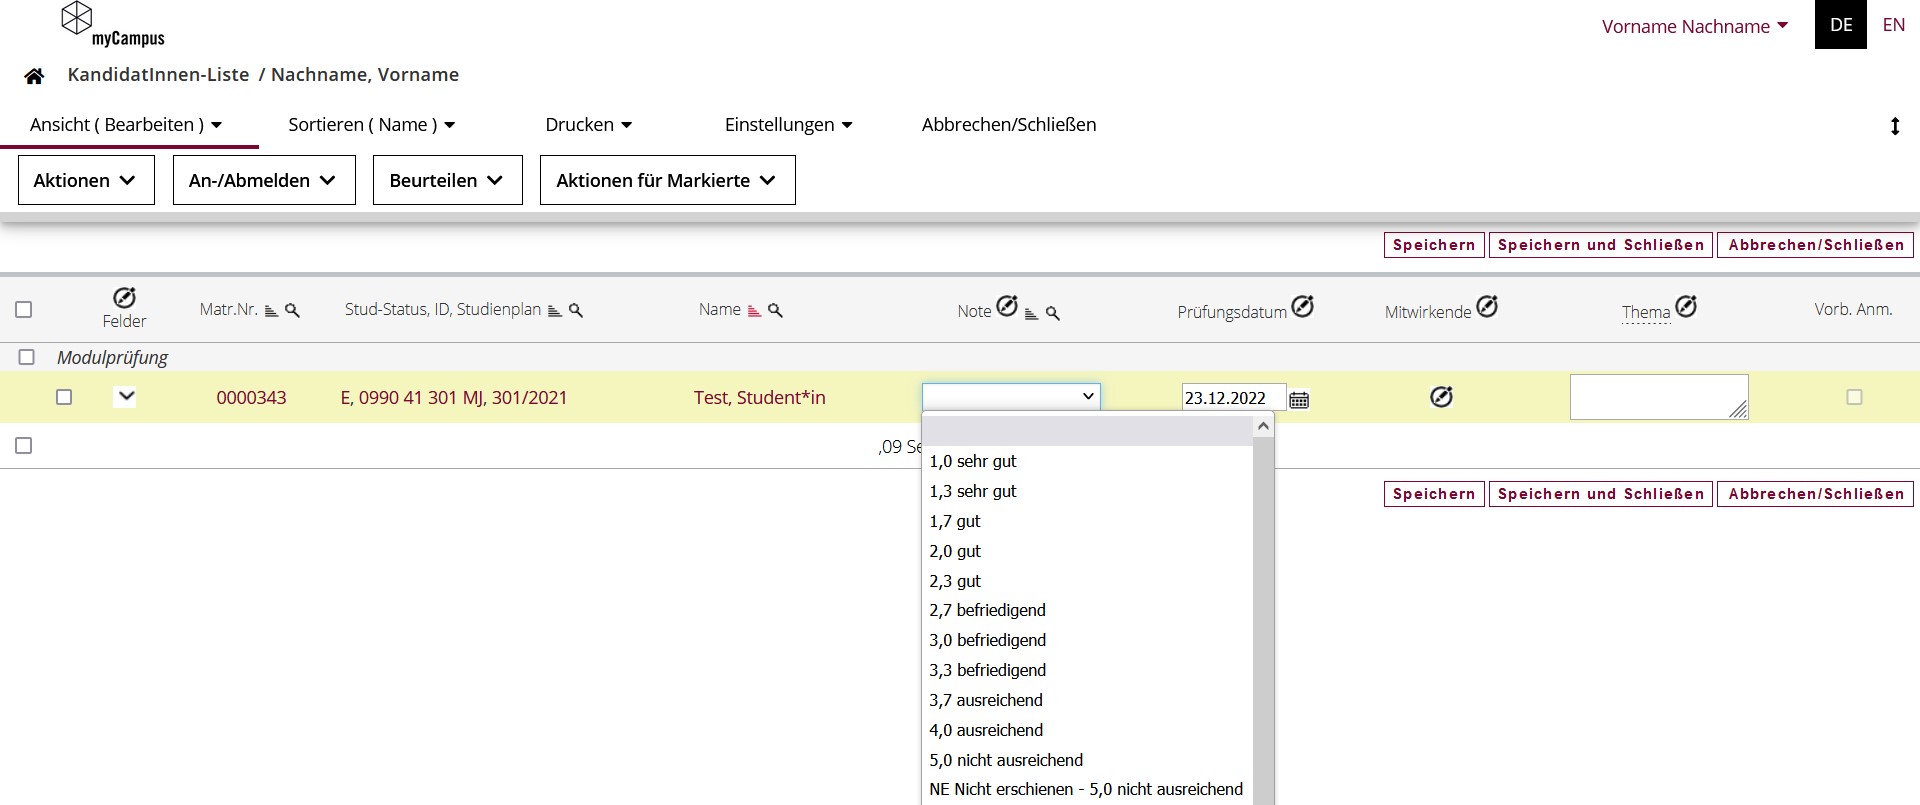1920x805 pixels.
Task: Click top-right Abbrechen/Schließen button
Action: 1816,245
